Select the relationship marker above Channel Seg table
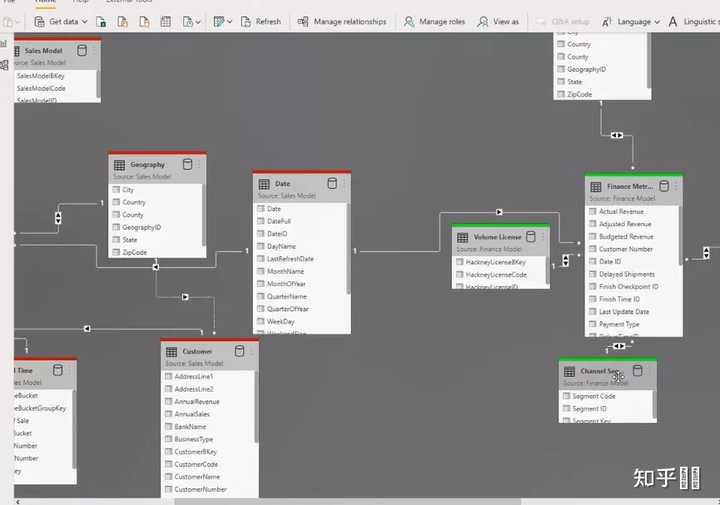The width and height of the screenshot is (720, 505). coord(619,346)
